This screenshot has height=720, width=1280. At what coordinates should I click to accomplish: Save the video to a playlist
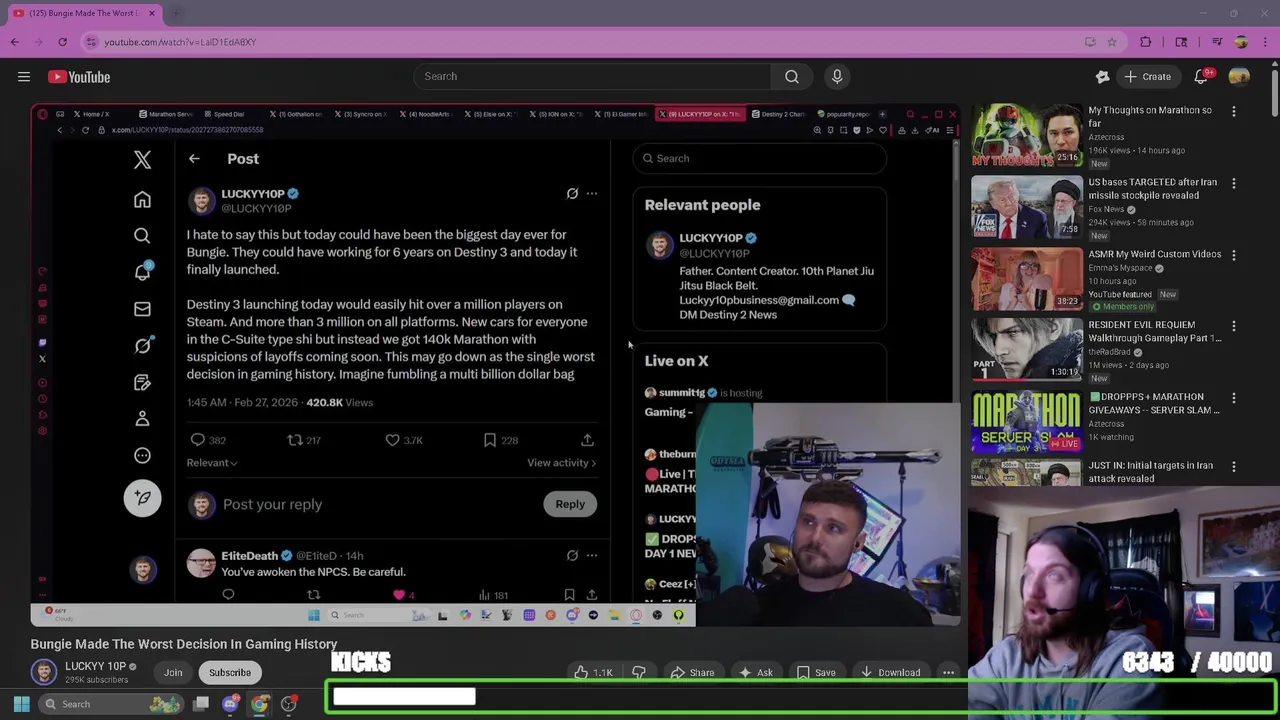(x=816, y=673)
